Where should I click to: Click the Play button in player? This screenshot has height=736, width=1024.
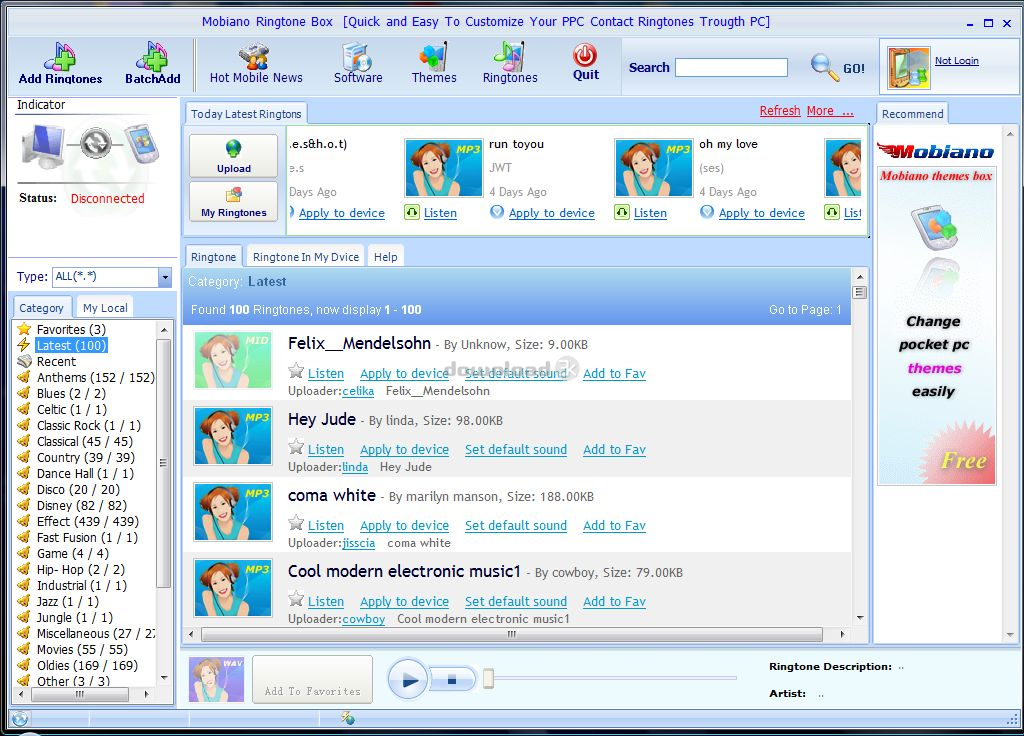pos(408,680)
